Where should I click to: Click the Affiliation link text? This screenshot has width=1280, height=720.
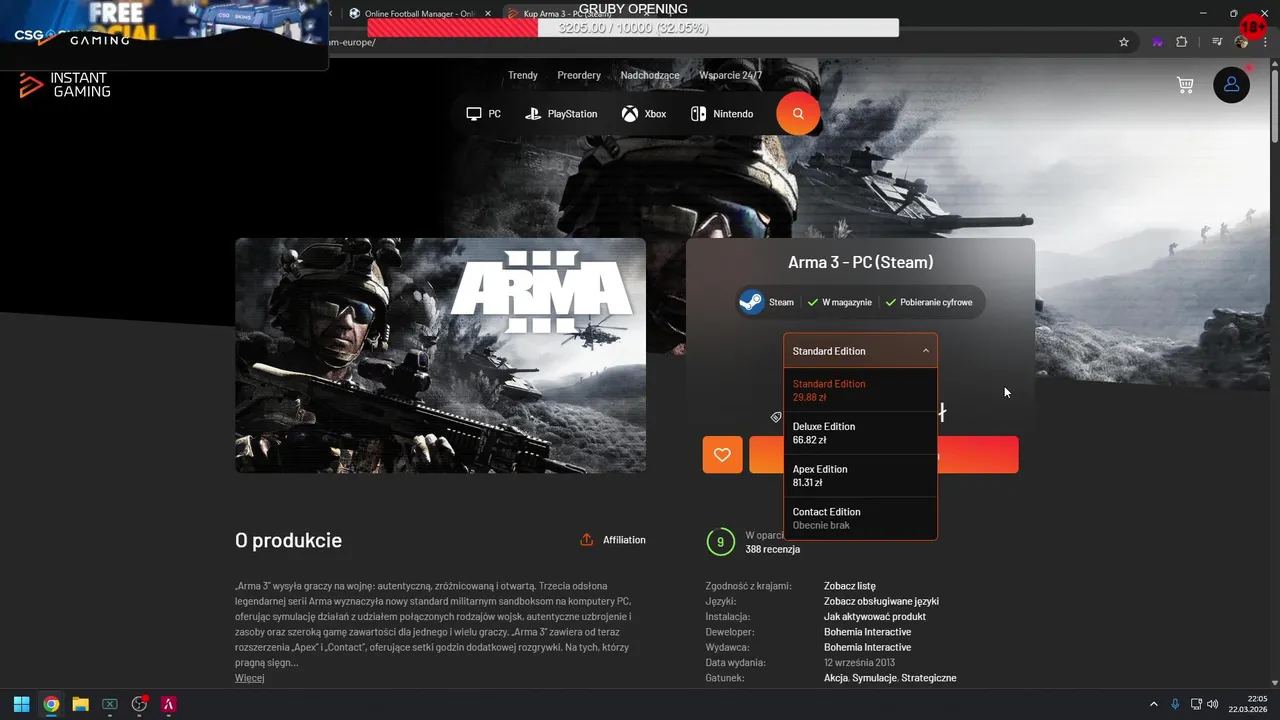624,540
